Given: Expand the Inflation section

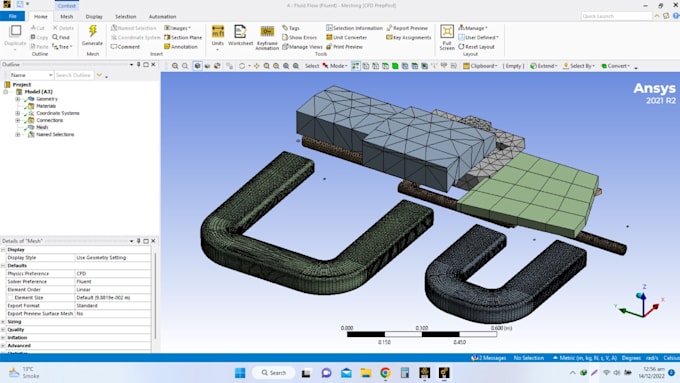Looking at the screenshot, I should pos(3,337).
